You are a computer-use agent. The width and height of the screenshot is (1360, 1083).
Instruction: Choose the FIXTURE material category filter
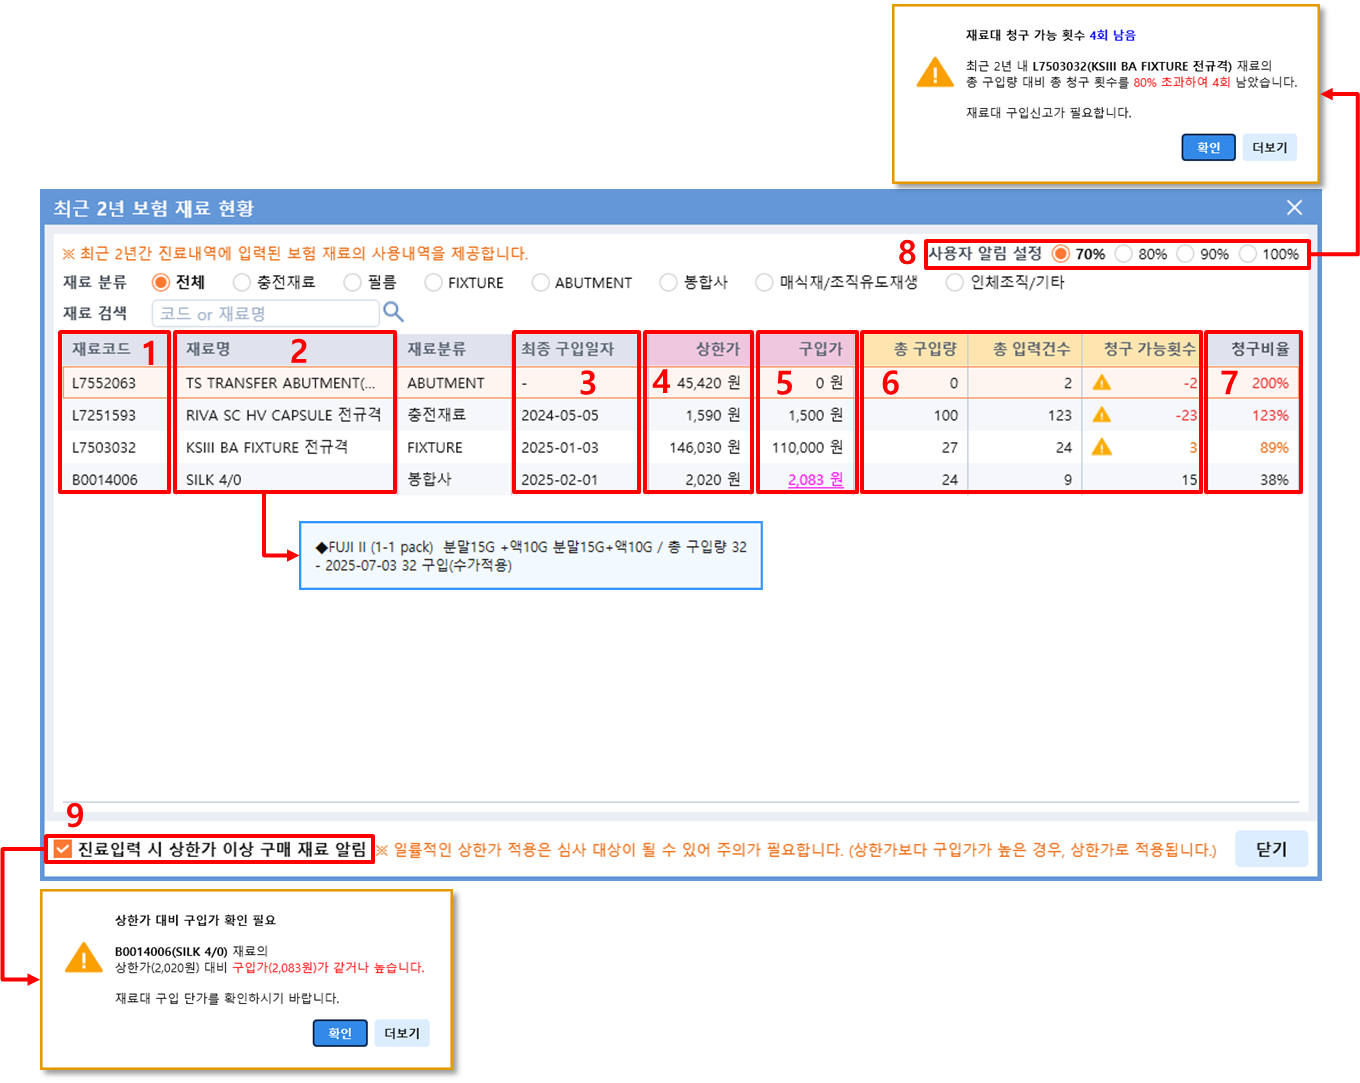tap(433, 283)
